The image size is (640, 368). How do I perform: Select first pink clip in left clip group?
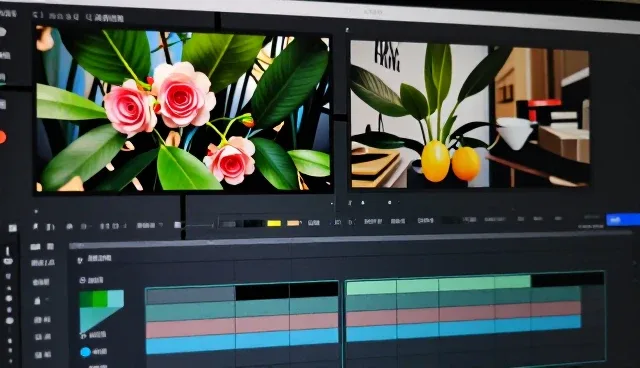(x=191, y=329)
